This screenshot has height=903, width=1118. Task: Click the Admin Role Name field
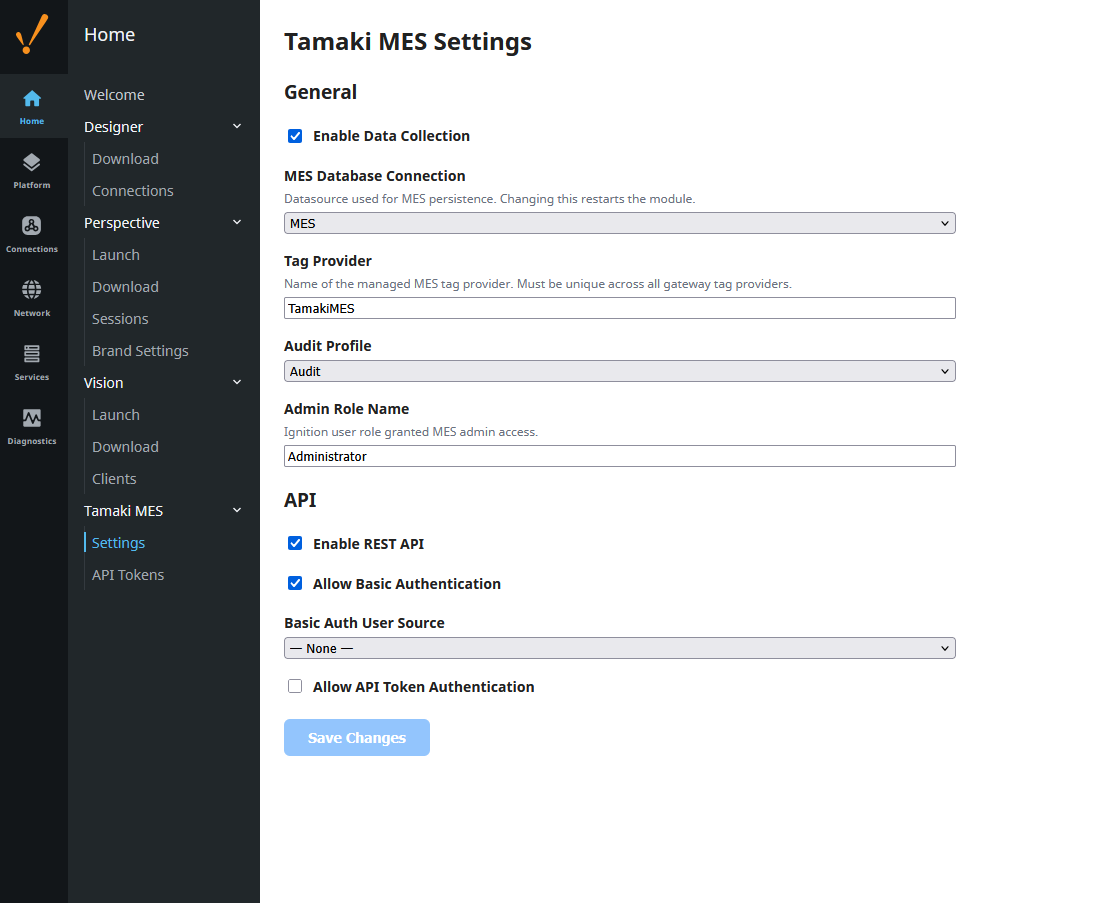pyautogui.click(x=620, y=456)
